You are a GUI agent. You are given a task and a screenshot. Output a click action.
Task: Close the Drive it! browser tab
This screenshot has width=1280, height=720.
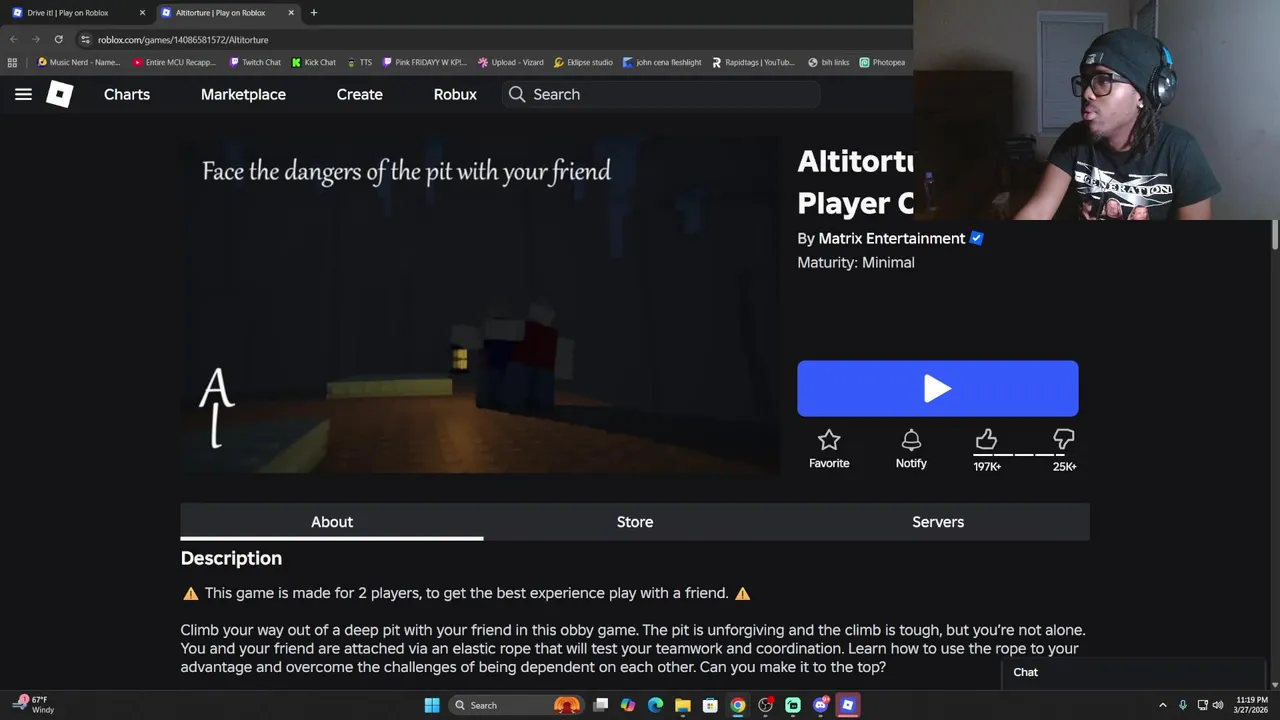[x=142, y=13]
